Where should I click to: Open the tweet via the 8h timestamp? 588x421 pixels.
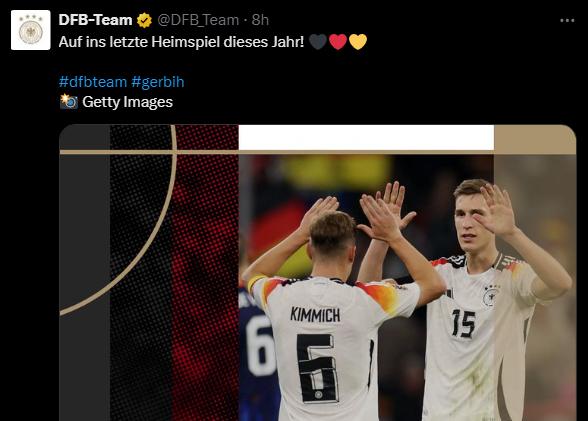[260, 20]
